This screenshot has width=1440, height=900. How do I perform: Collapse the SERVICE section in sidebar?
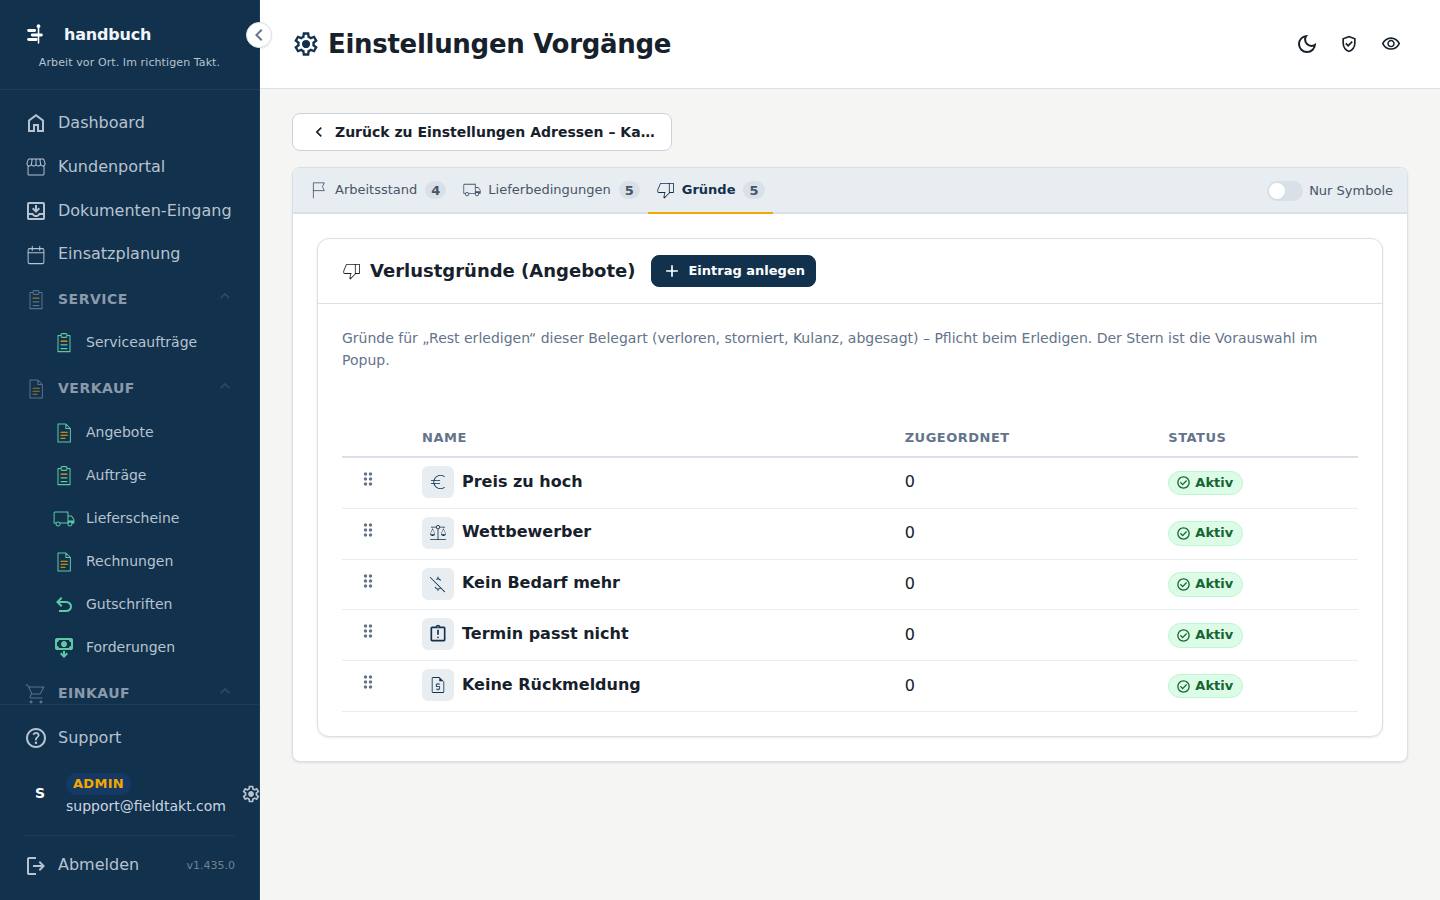pos(225,298)
